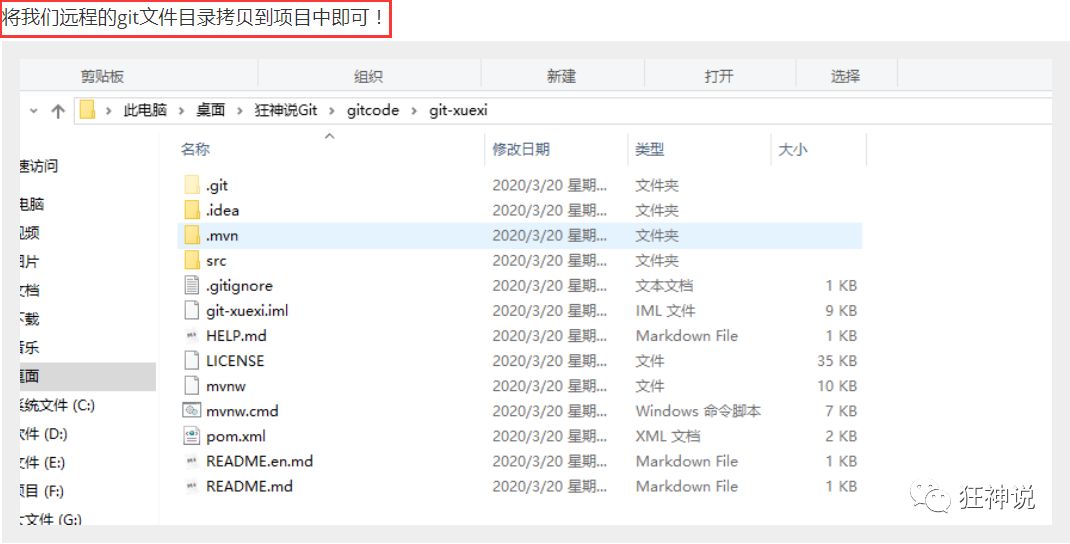The width and height of the screenshot is (1070, 544).
Task: Click the address bar folder icon
Action: (x=87, y=110)
